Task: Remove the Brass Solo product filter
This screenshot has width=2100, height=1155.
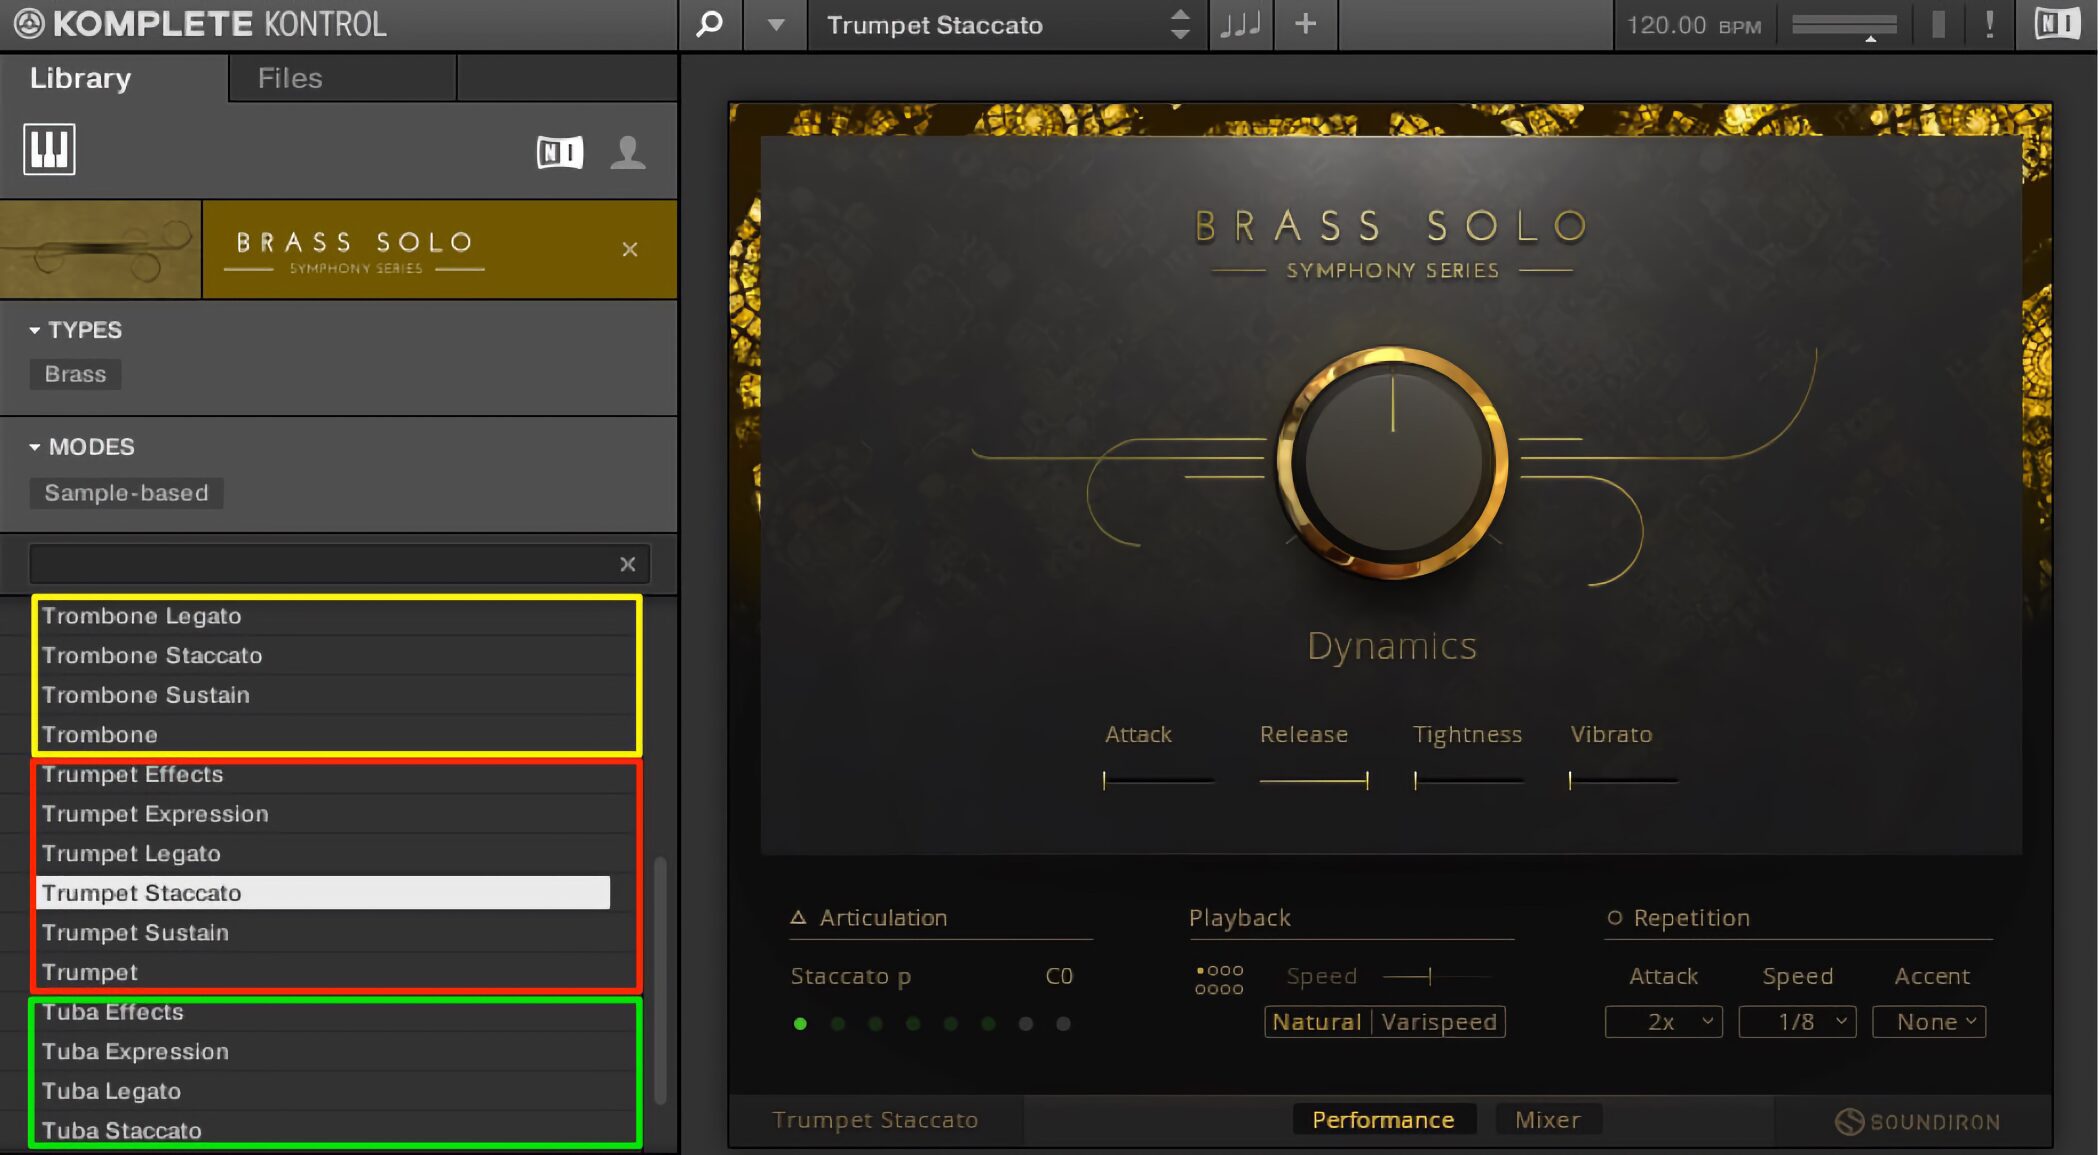Action: 630,249
